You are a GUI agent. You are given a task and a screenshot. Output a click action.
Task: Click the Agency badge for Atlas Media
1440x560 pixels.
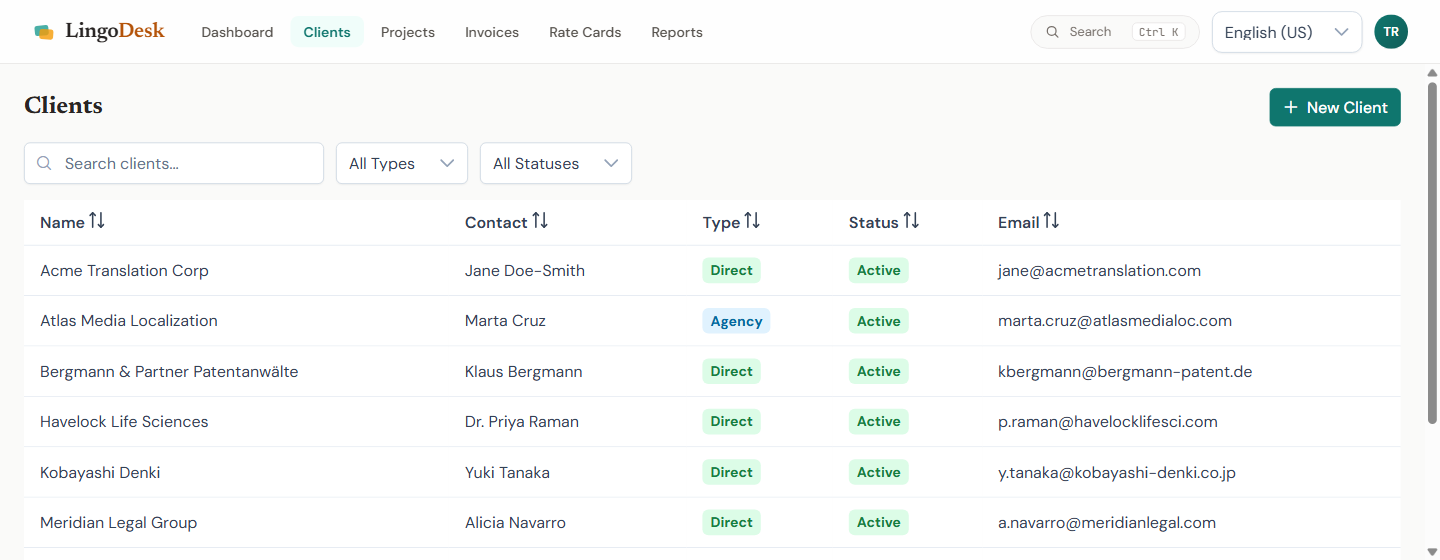[x=736, y=321]
